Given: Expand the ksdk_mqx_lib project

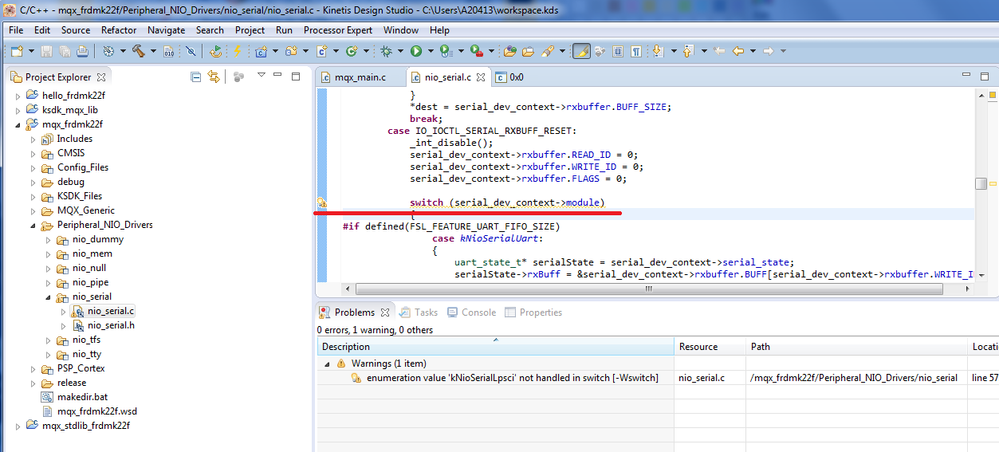Looking at the screenshot, I should tap(18, 110).
